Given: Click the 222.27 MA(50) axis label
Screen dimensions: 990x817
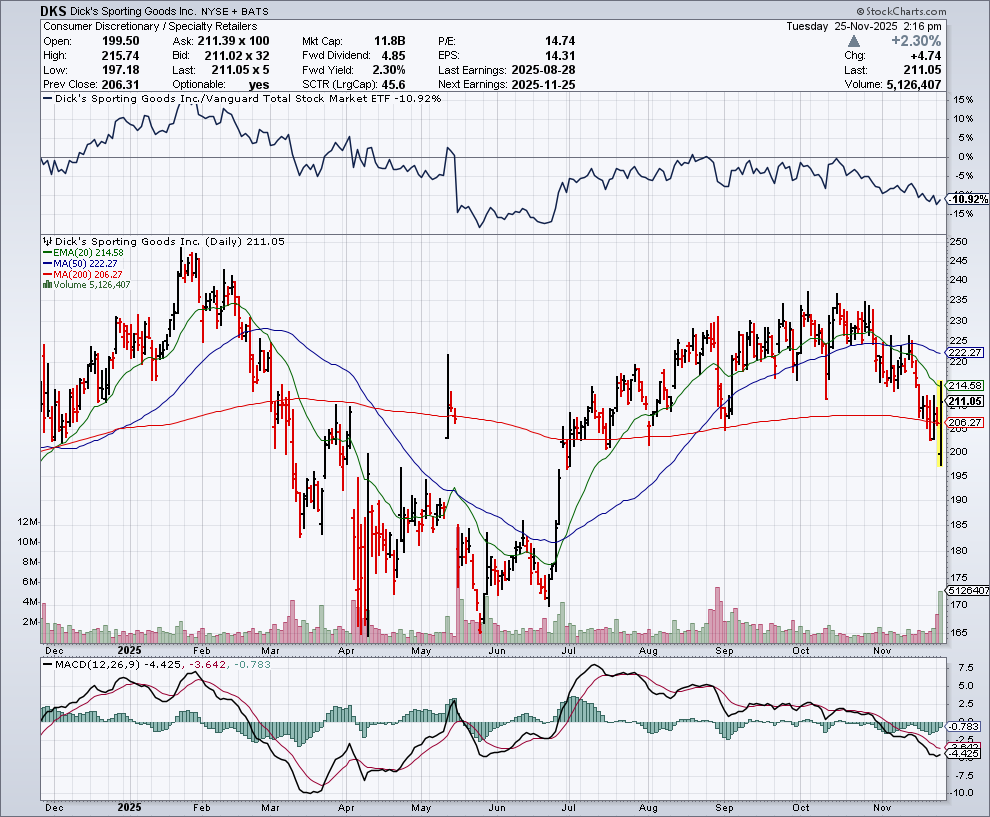Looking at the screenshot, I should tap(966, 353).
